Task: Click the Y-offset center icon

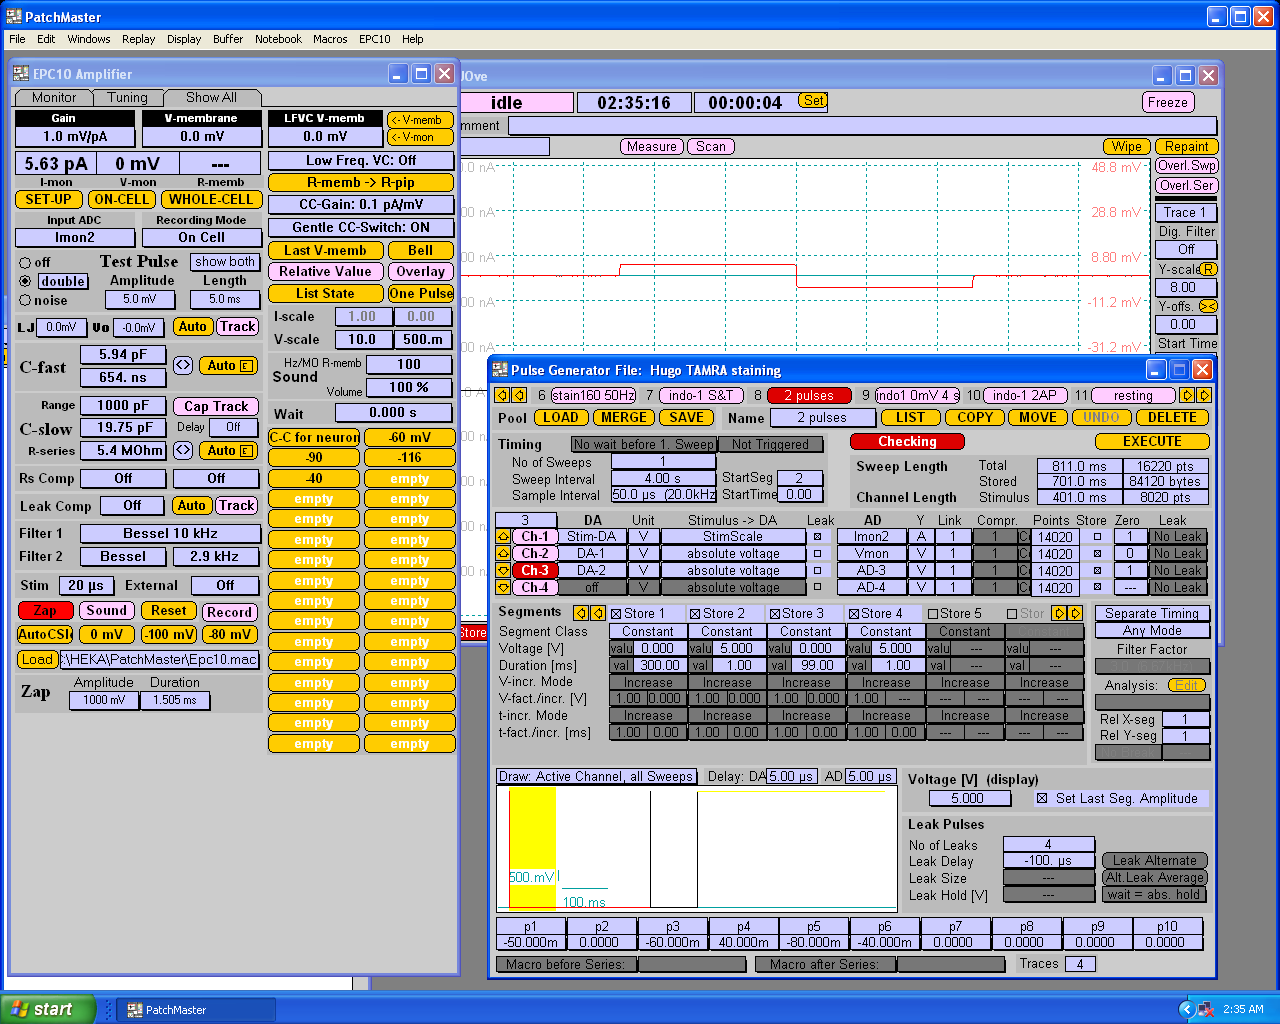Action: point(1208,306)
